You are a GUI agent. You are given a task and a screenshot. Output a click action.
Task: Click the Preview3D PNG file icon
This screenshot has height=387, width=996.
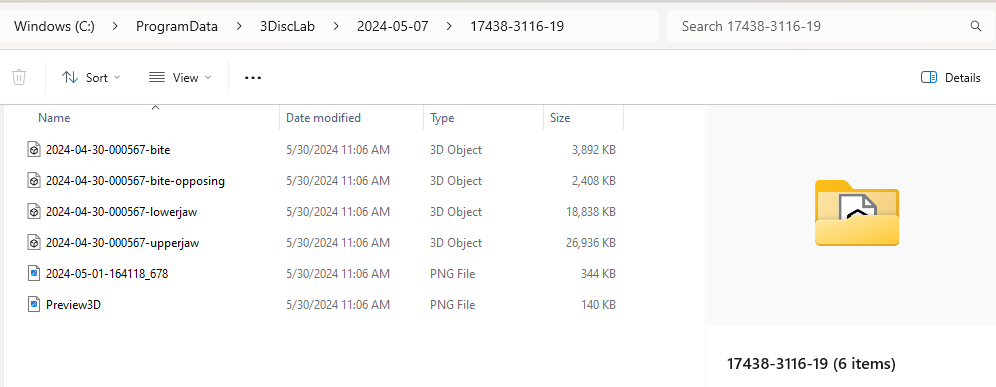click(x=34, y=304)
